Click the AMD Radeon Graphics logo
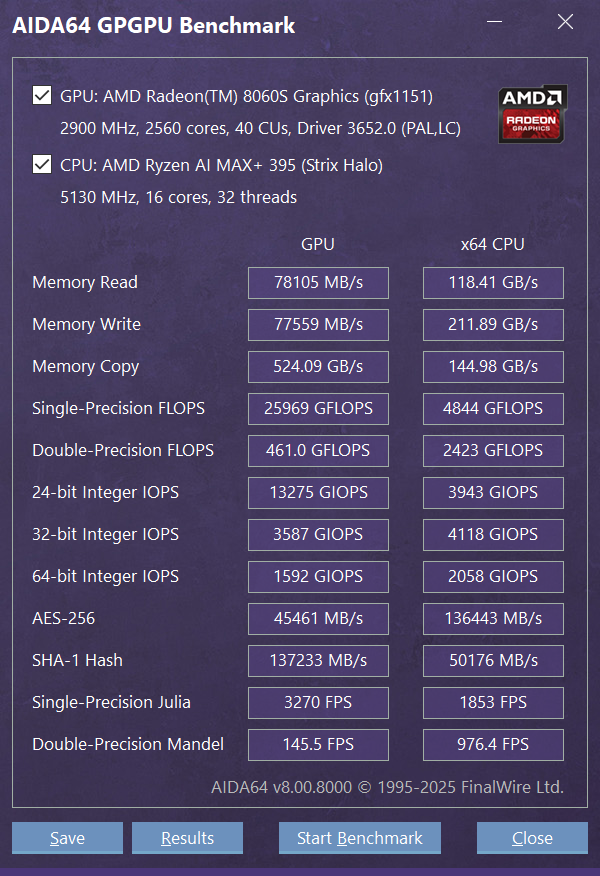Screen dimensions: 600x876 (x=532, y=113)
